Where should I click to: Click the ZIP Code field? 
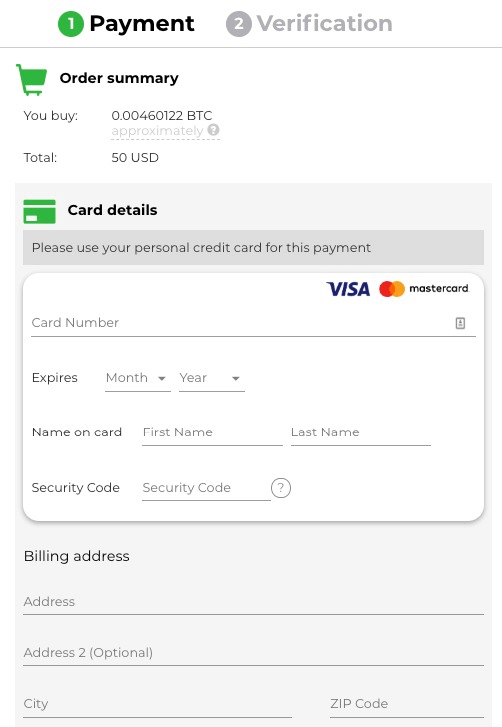pos(407,704)
